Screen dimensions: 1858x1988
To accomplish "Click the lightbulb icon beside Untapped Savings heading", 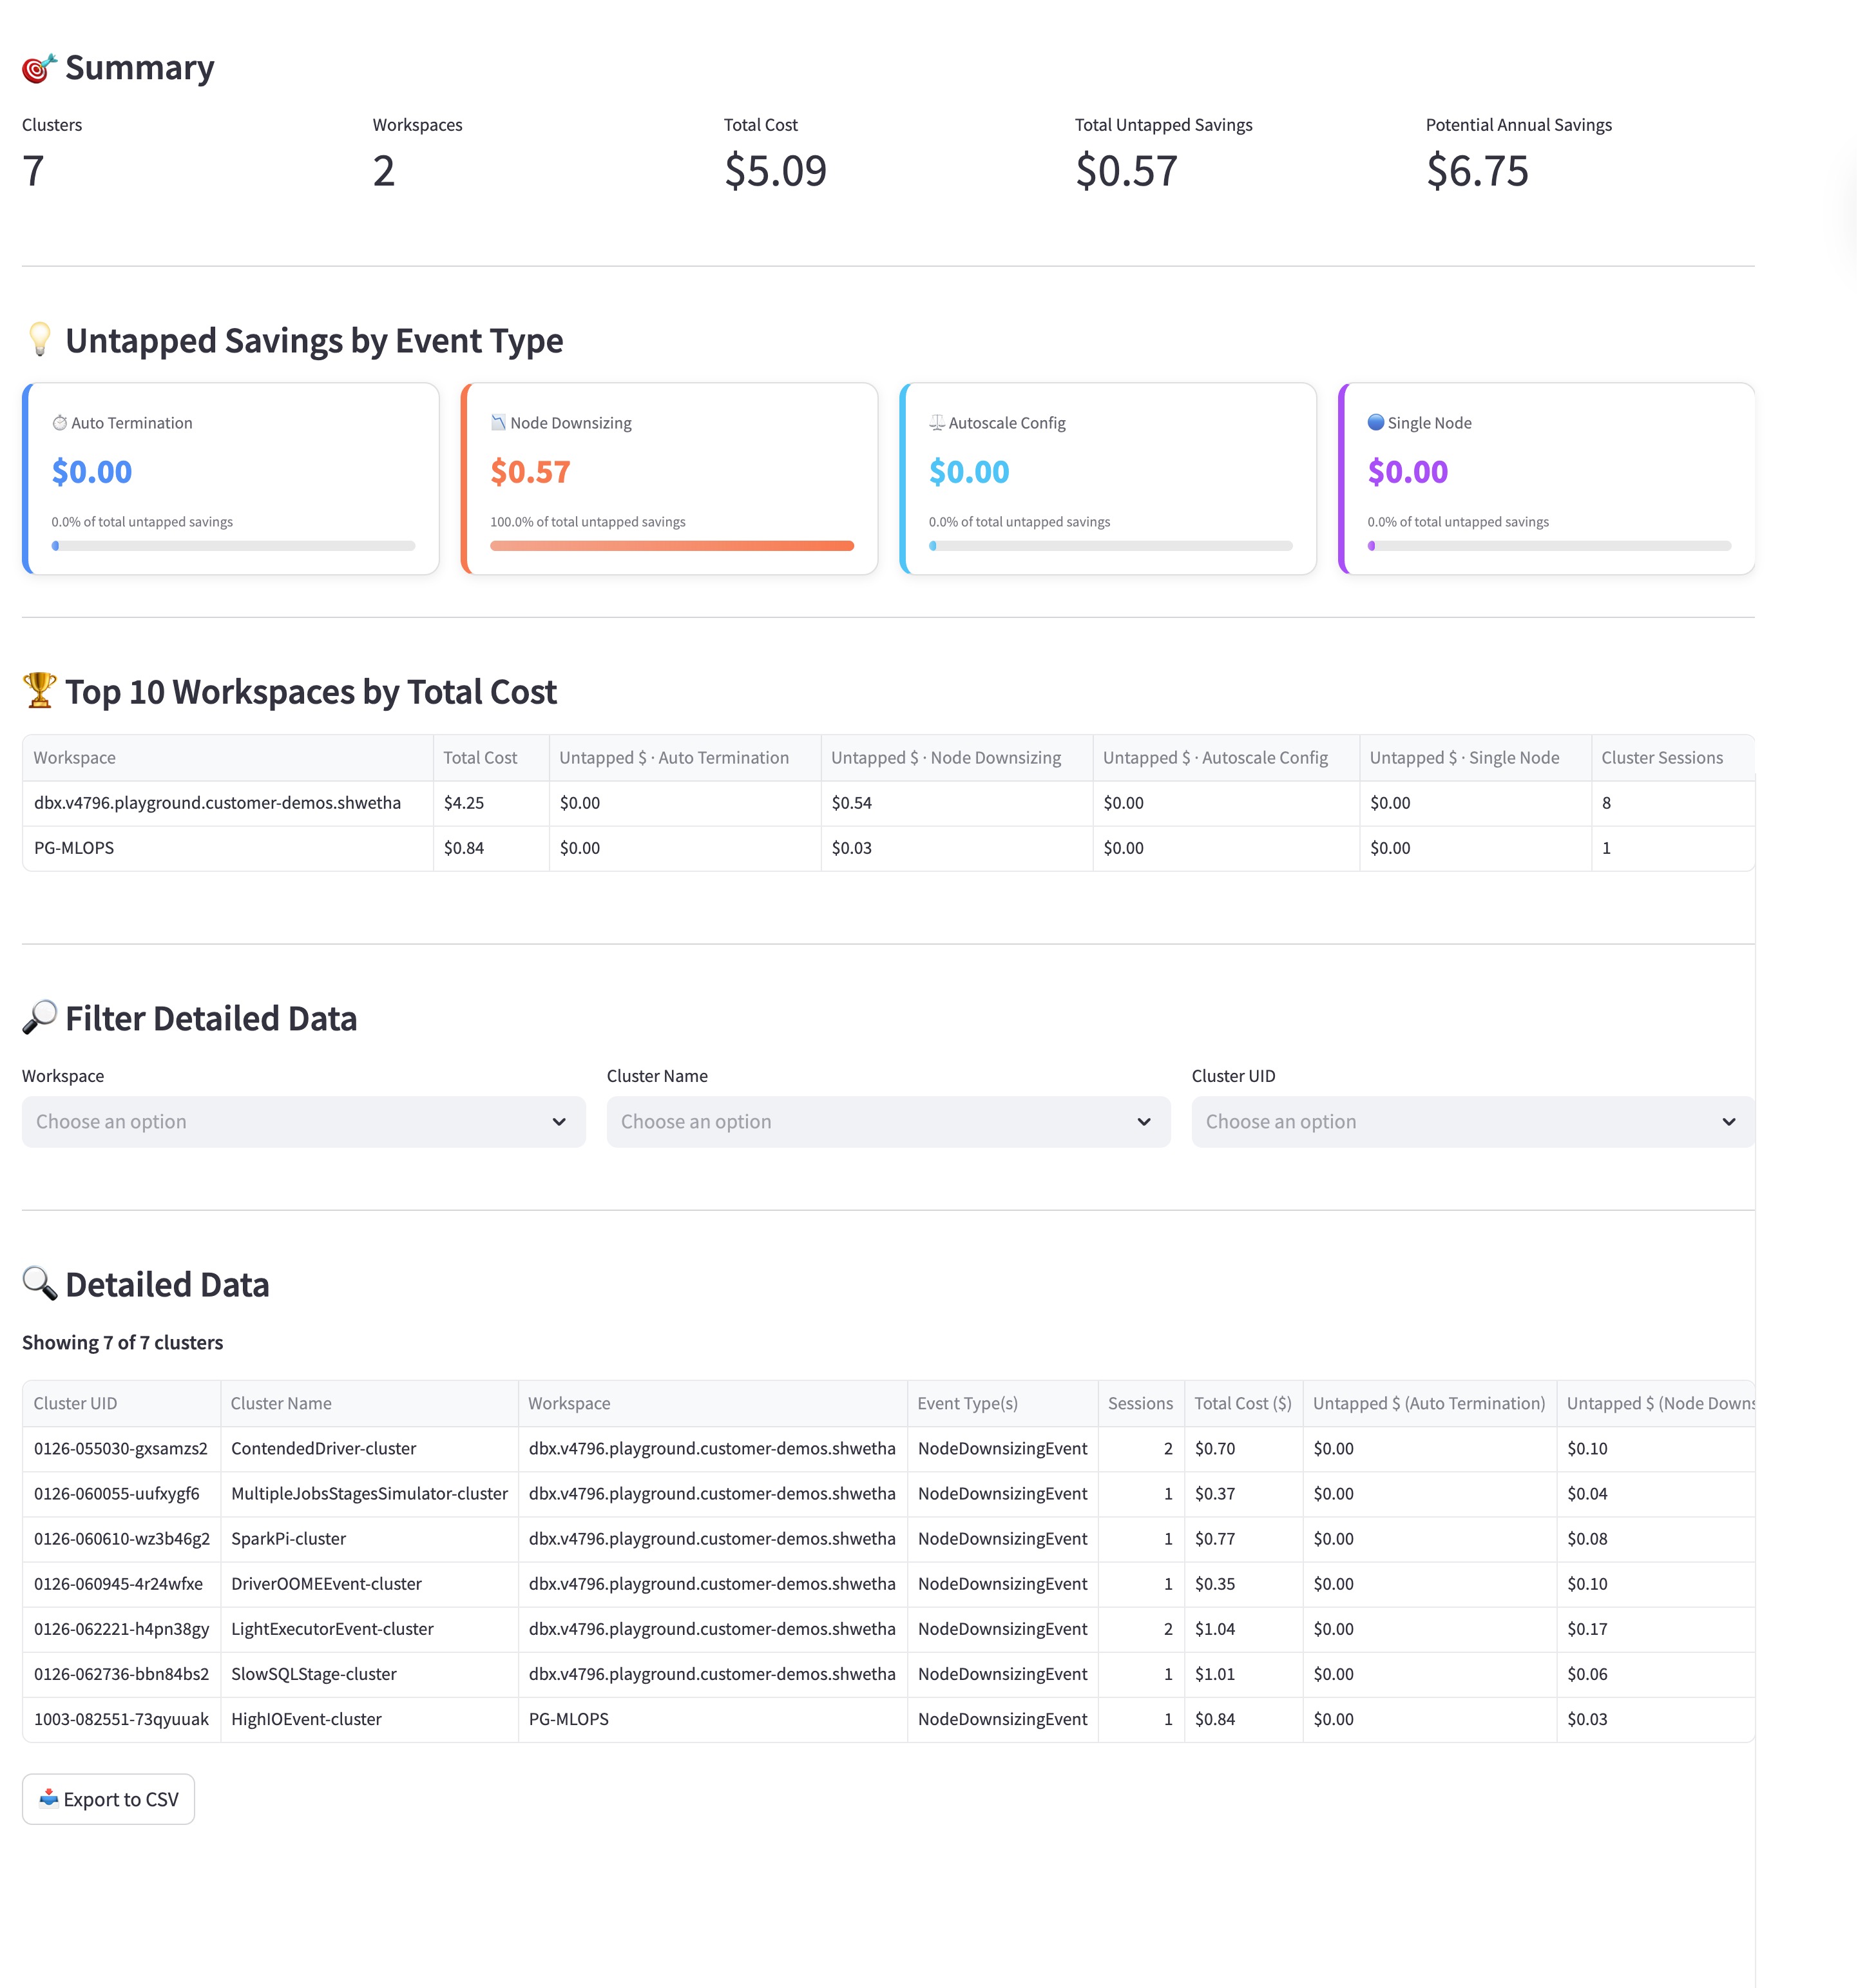I will click(39, 340).
